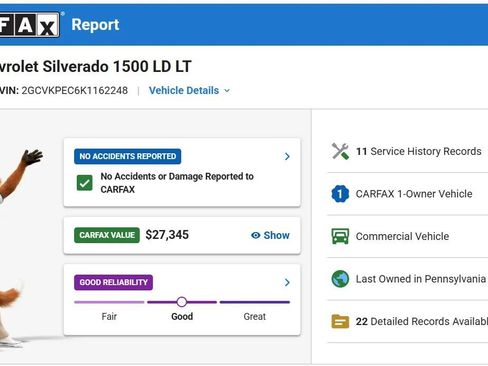This screenshot has width=488, height=366.
Task: Click the Commercial Vehicle text
Action: 402,236
